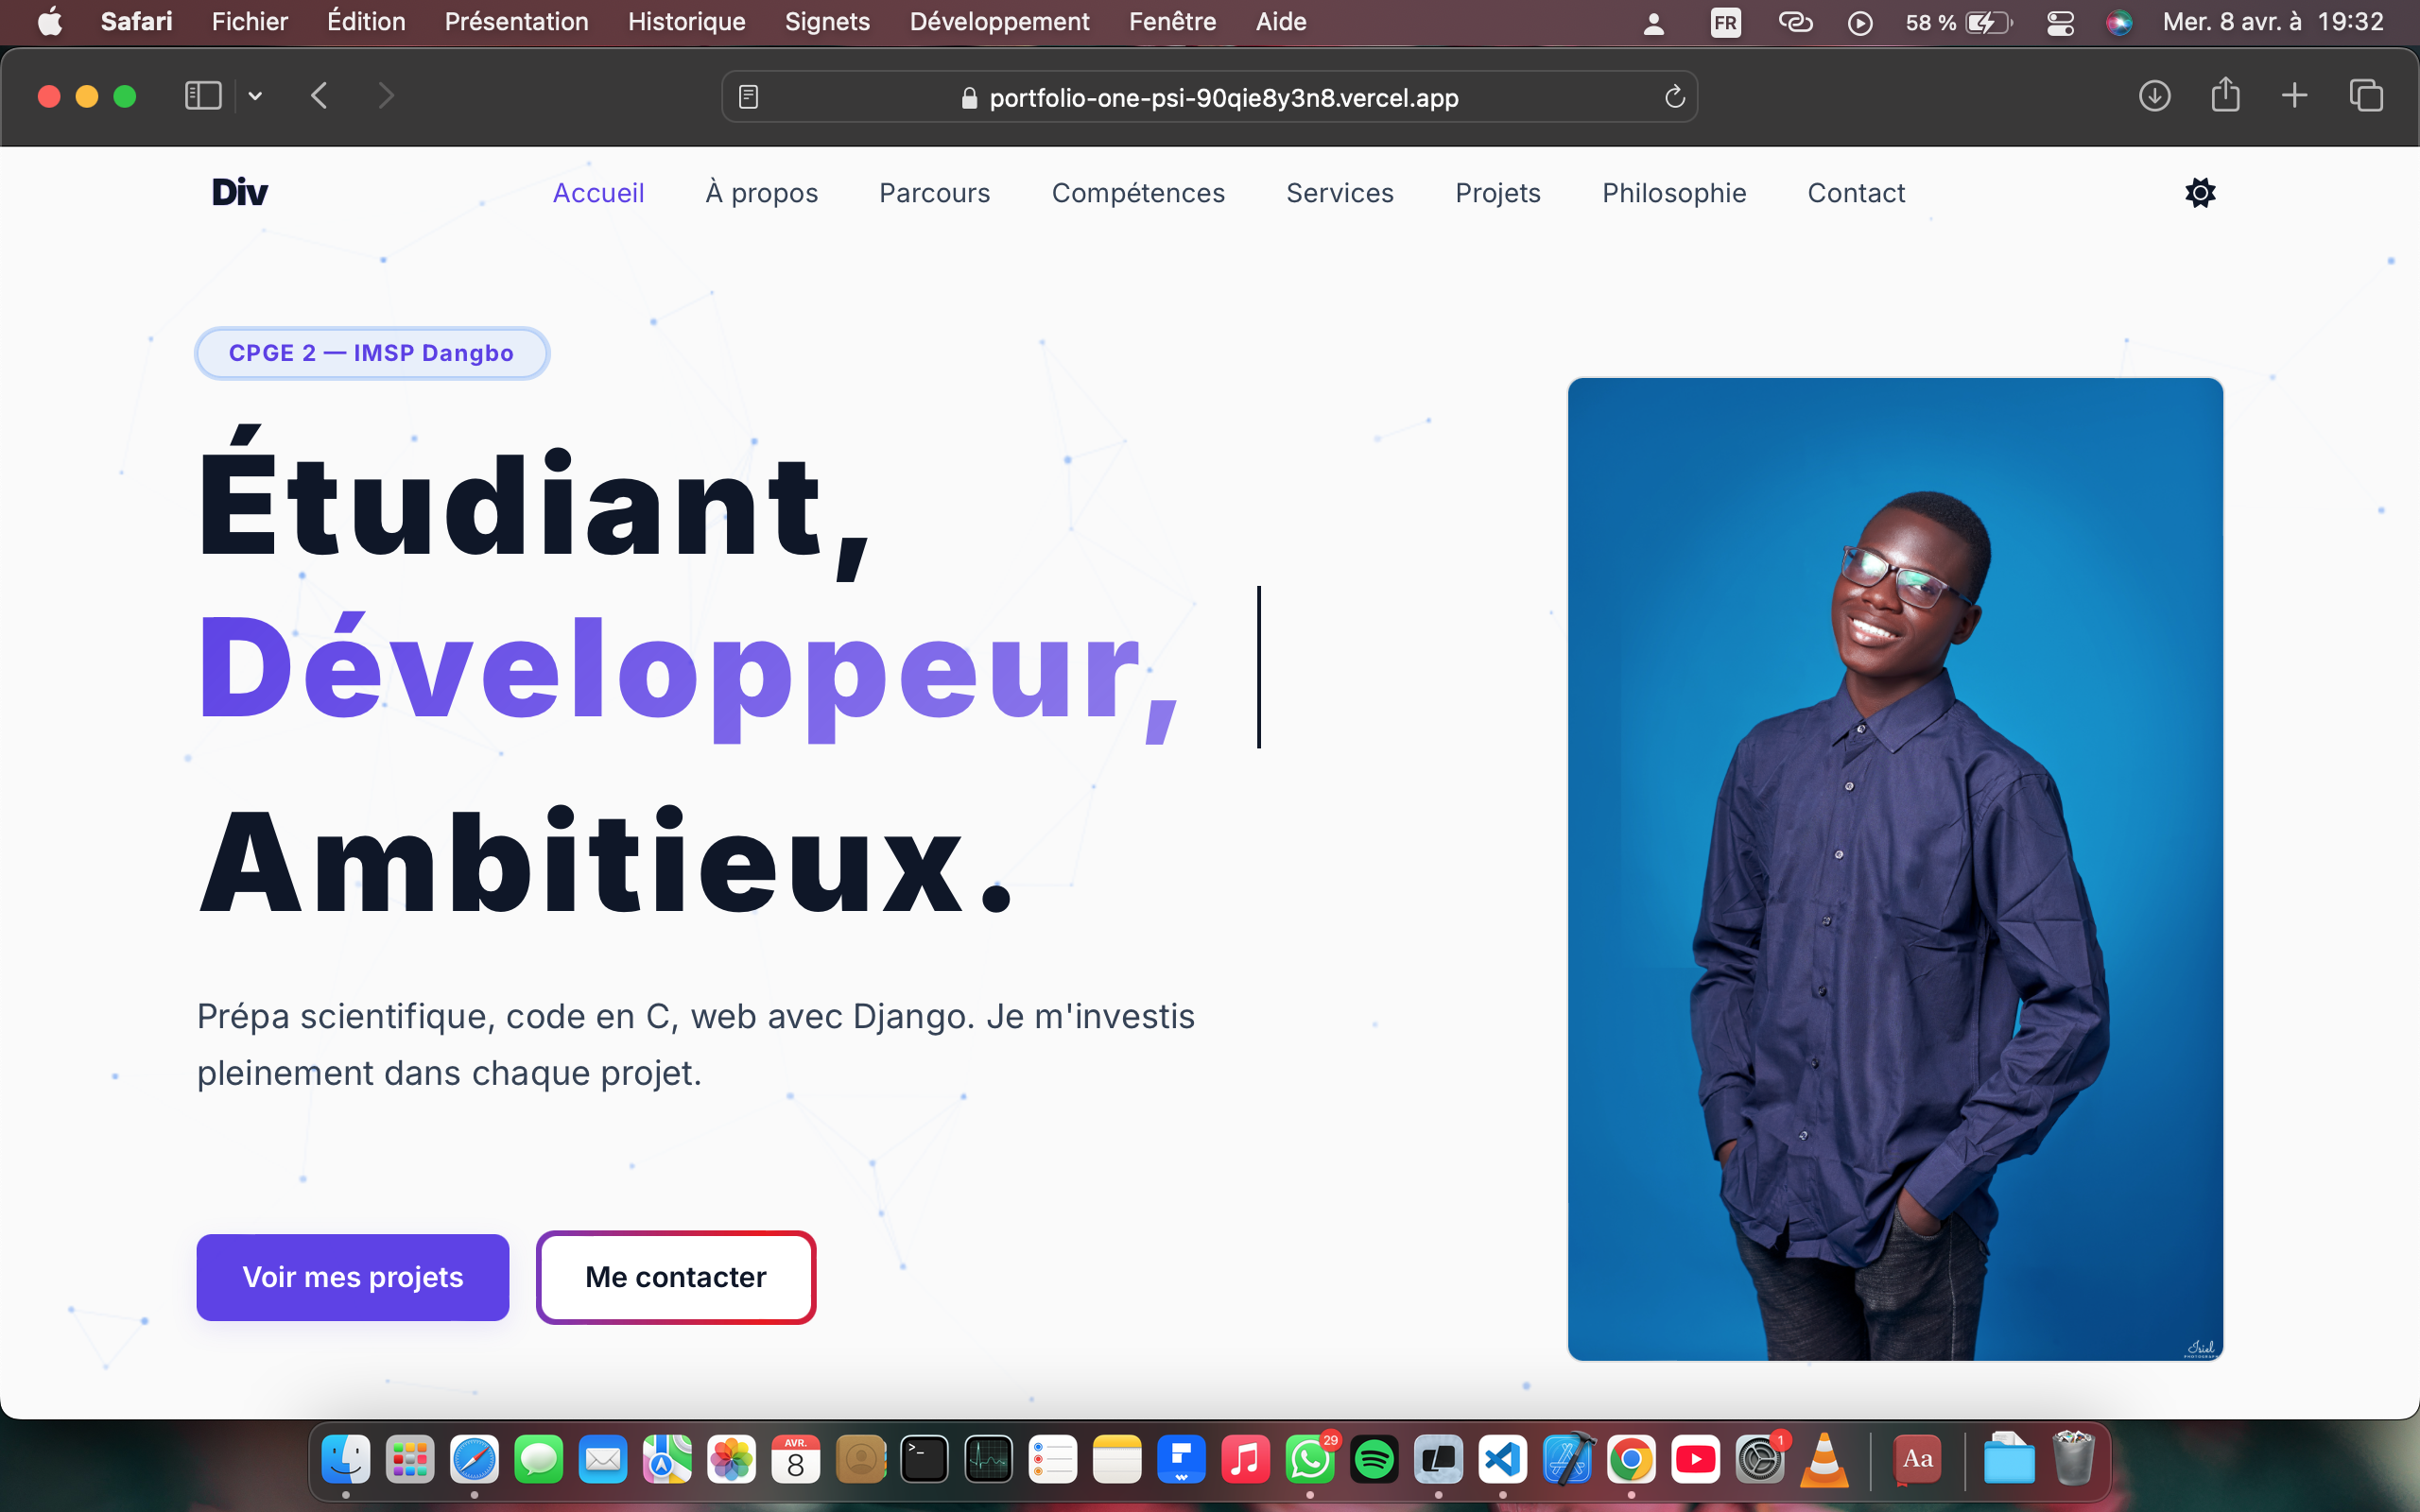Show Safari downloads
This screenshot has height=1512, width=2420.
[2154, 96]
